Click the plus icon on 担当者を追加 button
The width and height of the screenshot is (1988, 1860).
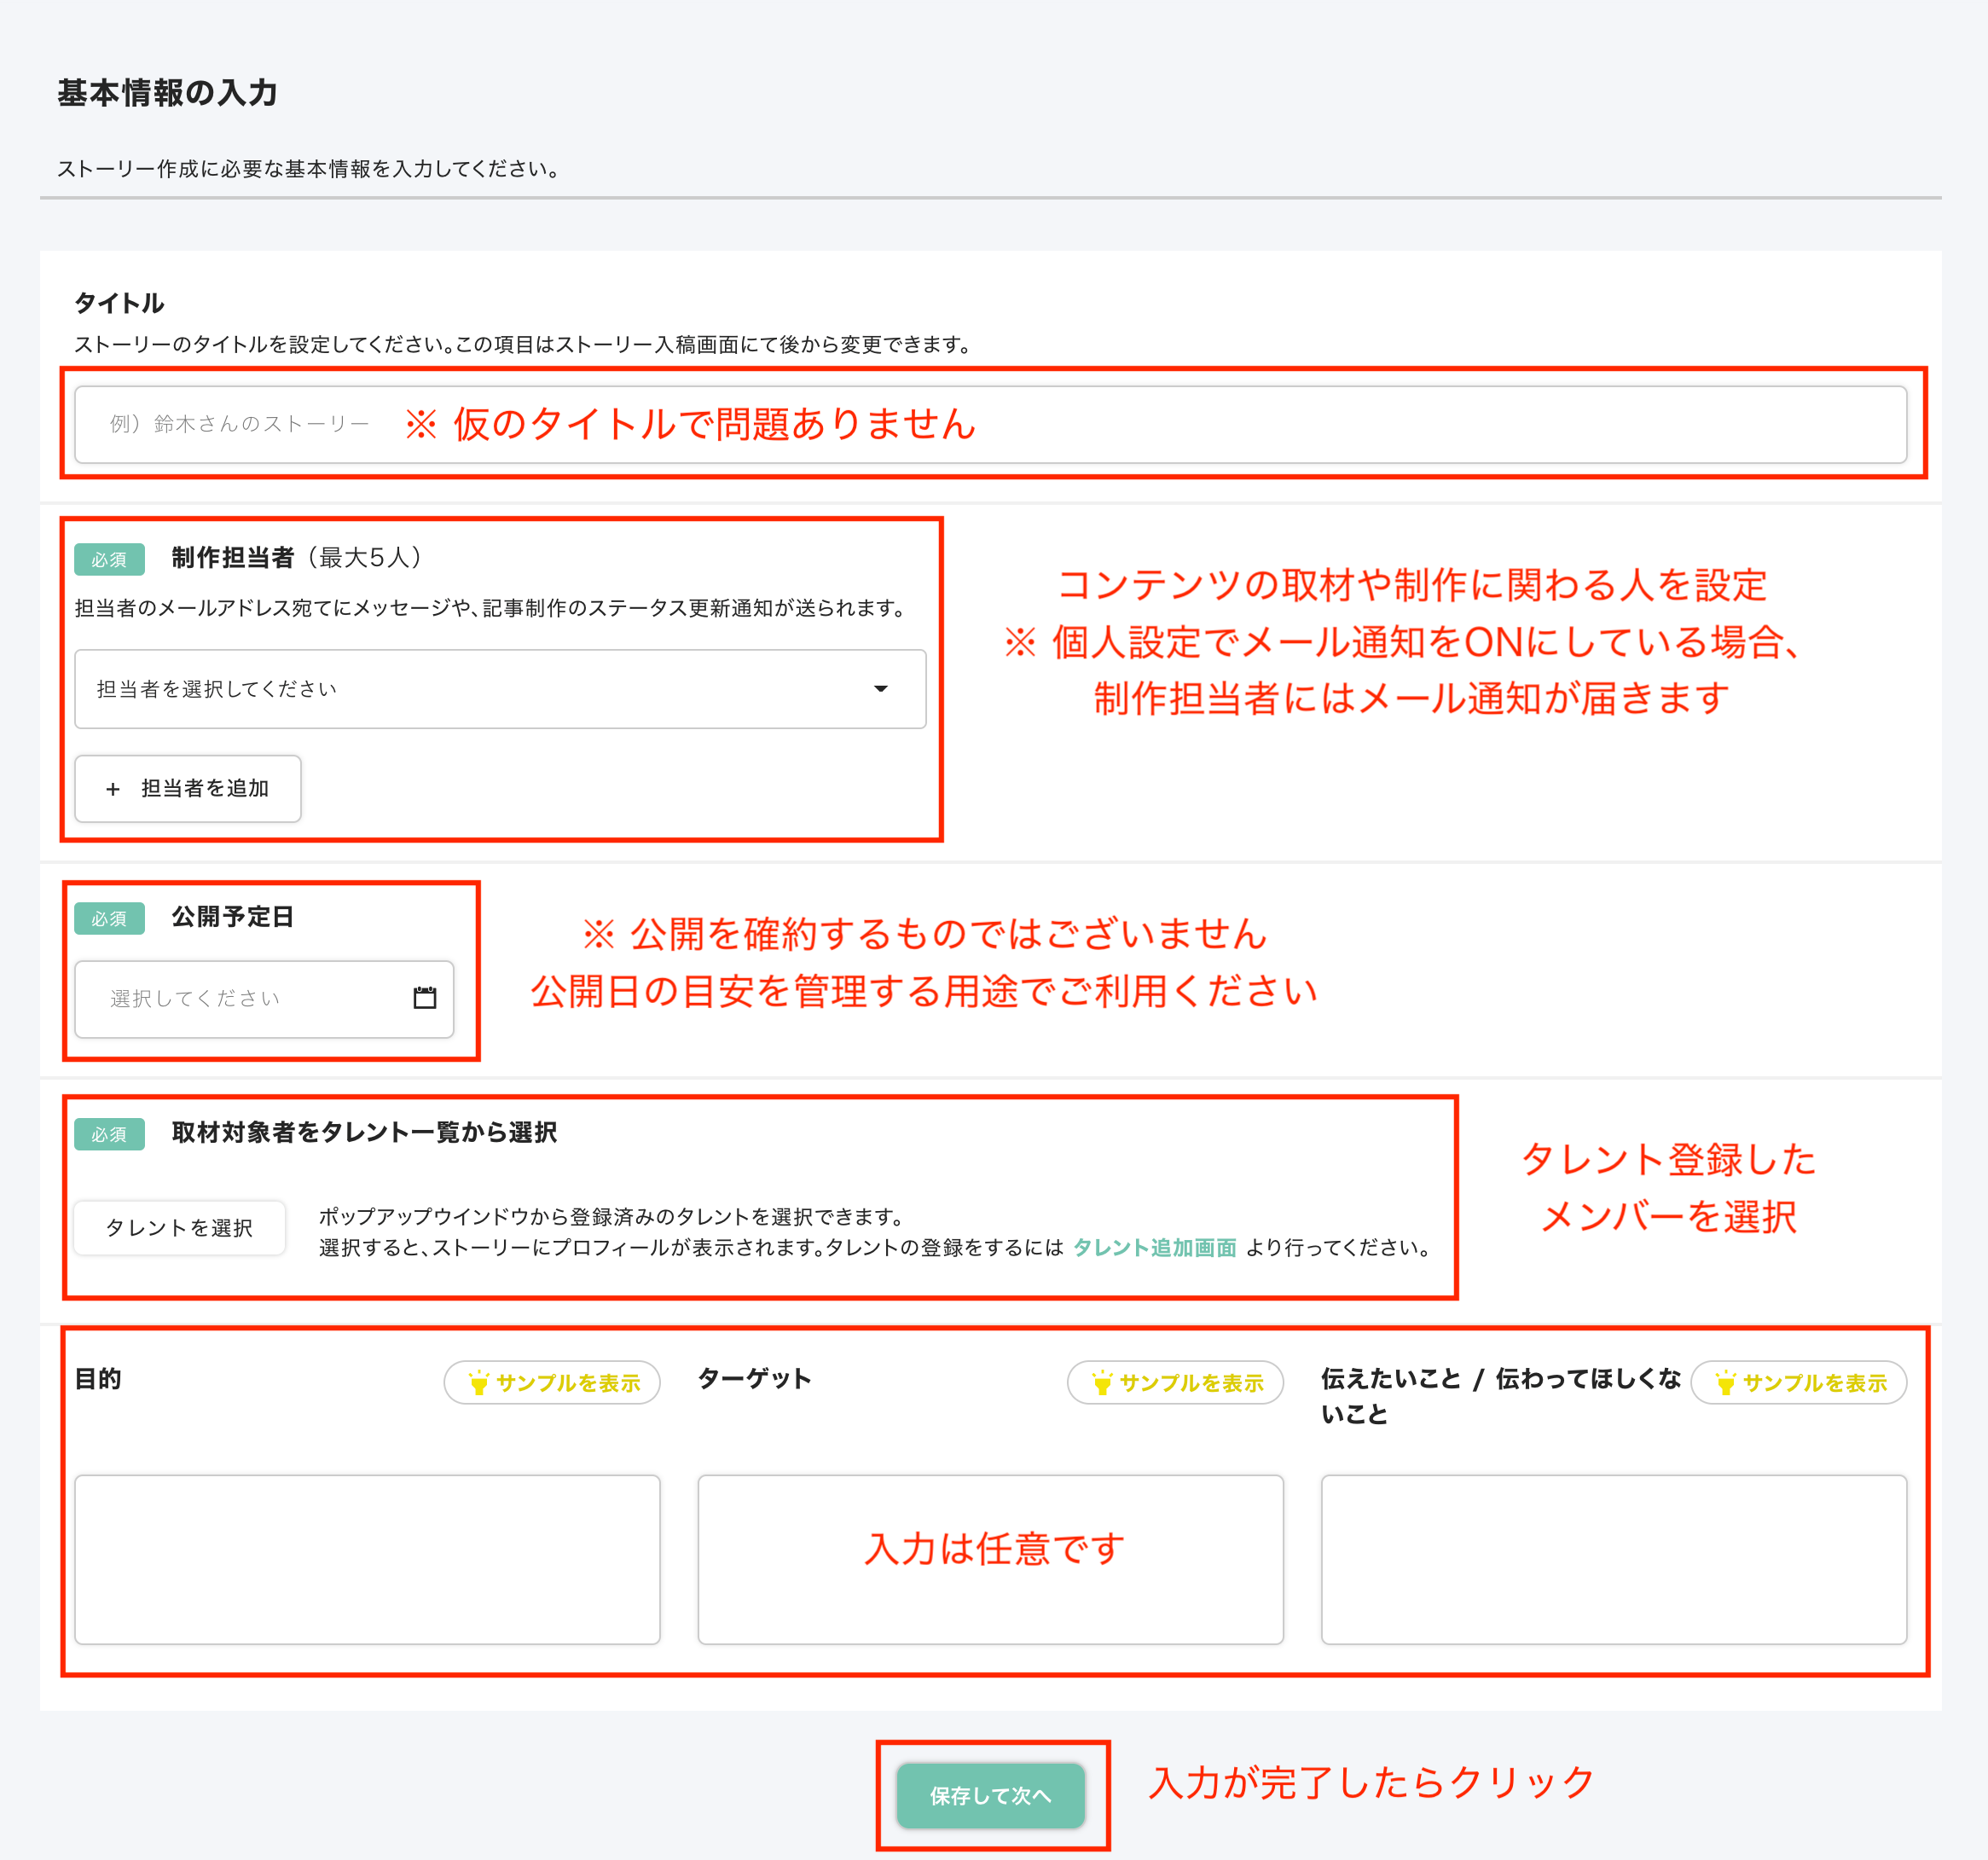(x=113, y=789)
